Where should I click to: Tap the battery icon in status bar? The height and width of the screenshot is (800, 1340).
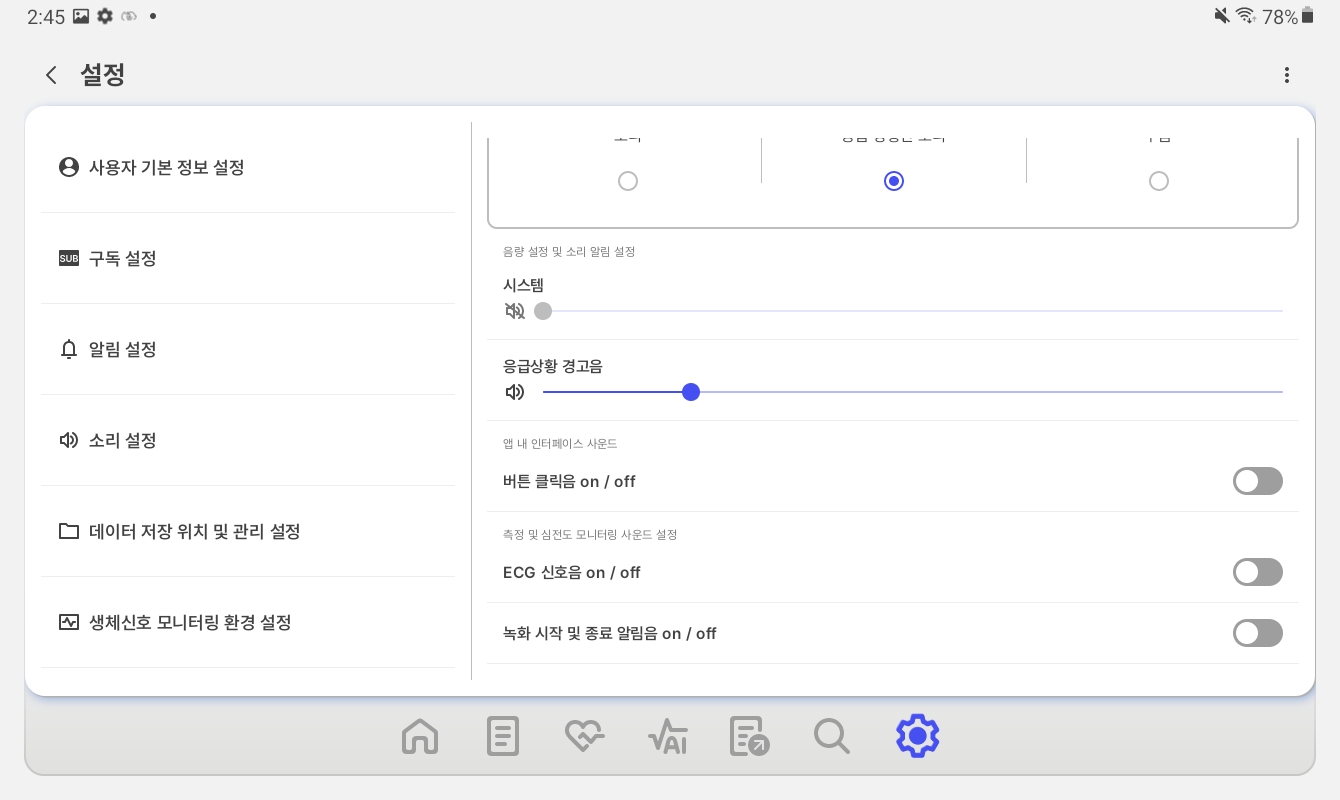tap(1307, 15)
